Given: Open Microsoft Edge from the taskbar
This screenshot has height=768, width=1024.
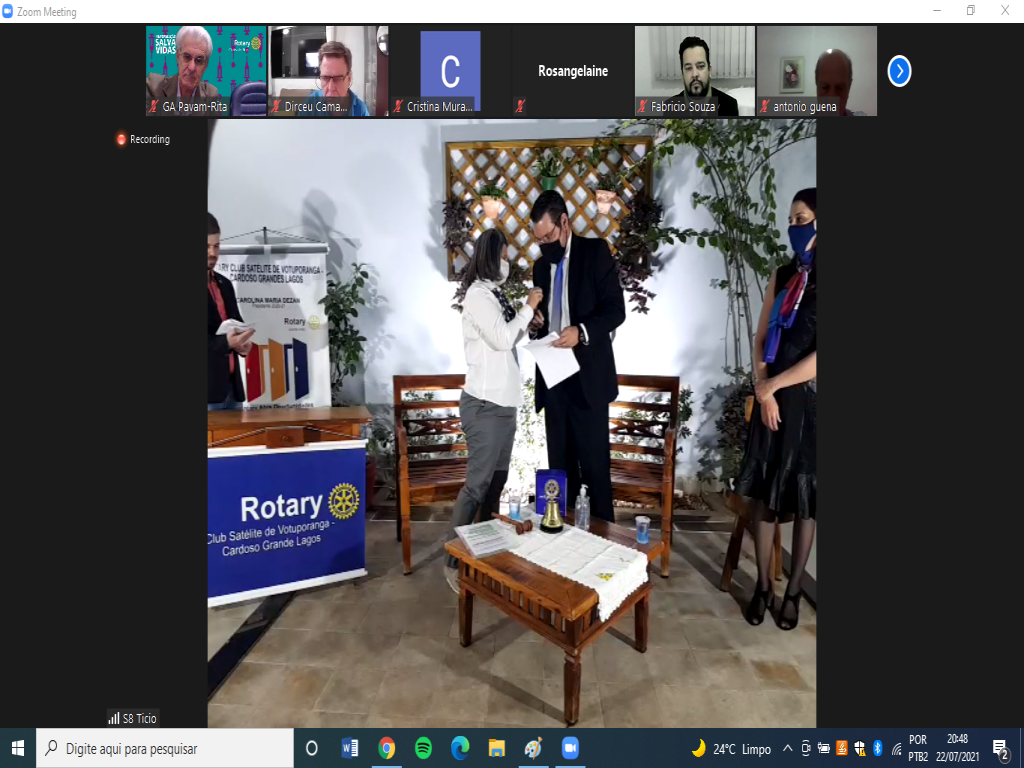Looking at the screenshot, I should (x=460, y=748).
